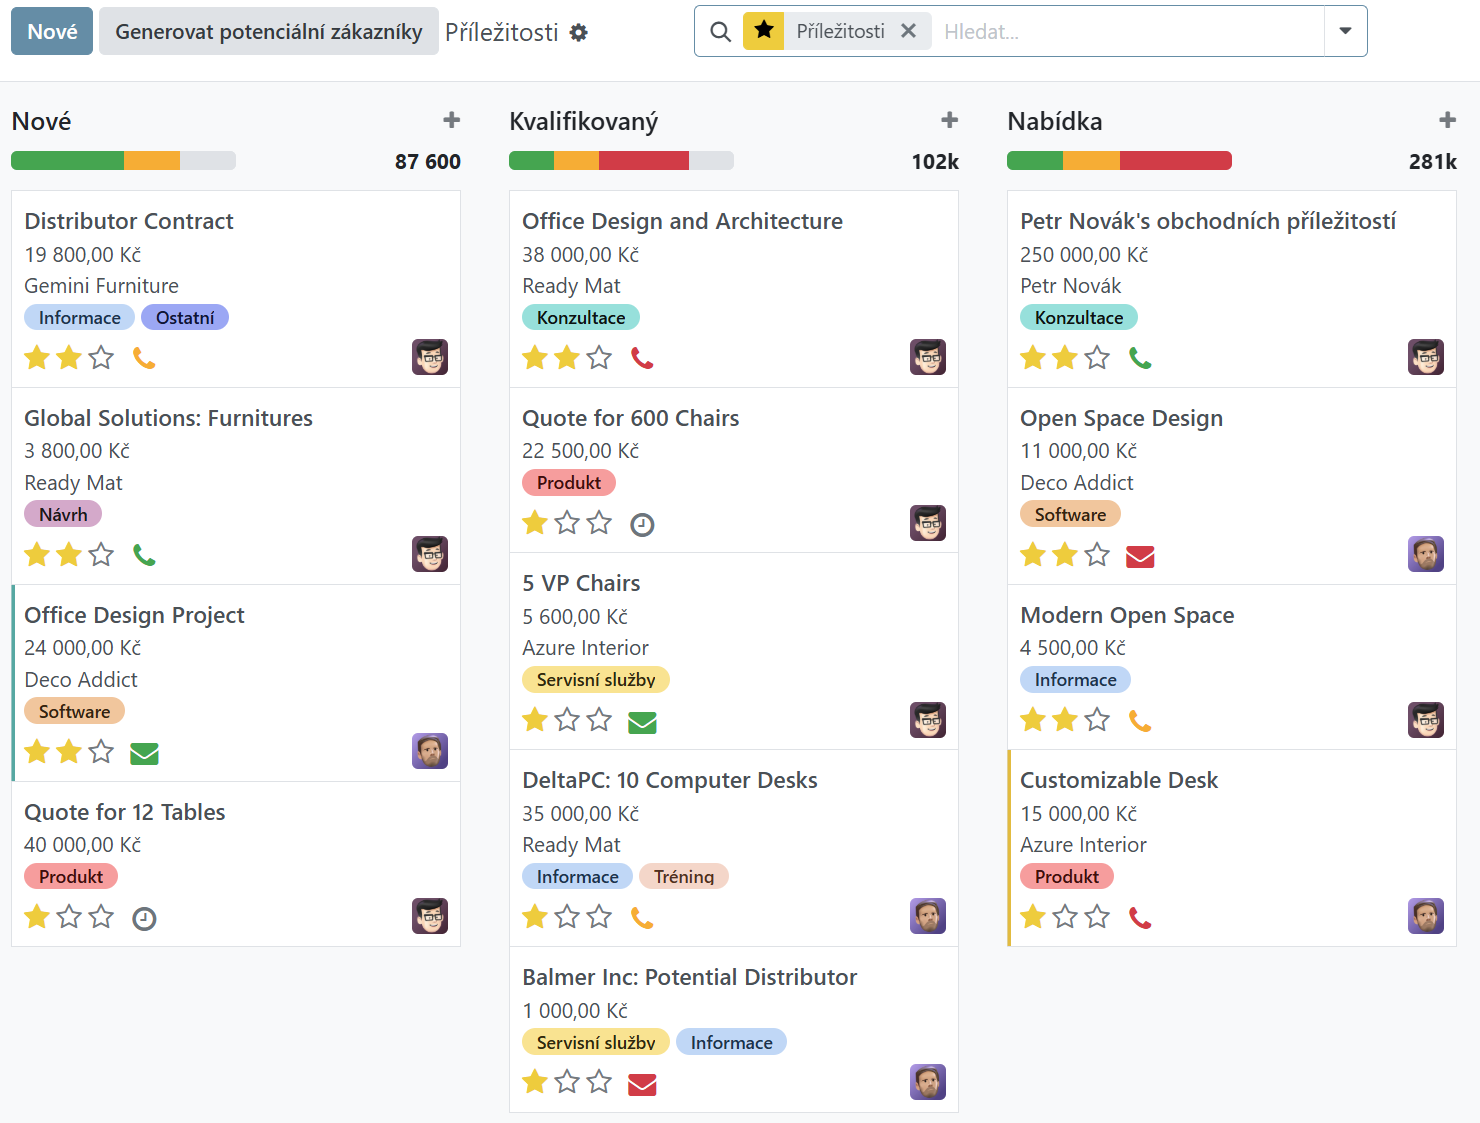The width and height of the screenshot is (1480, 1123).
Task: Click the salesperson avatar on 5 VP Chairs
Action: pyautogui.click(x=927, y=720)
